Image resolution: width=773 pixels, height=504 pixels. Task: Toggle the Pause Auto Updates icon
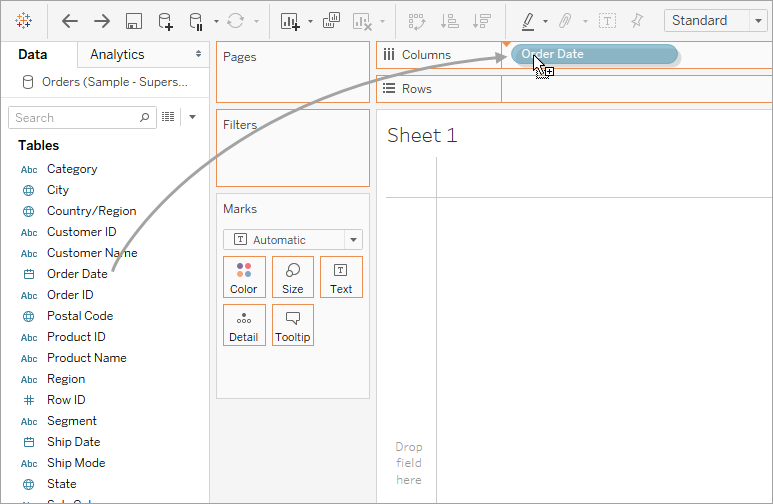click(x=196, y=21)
